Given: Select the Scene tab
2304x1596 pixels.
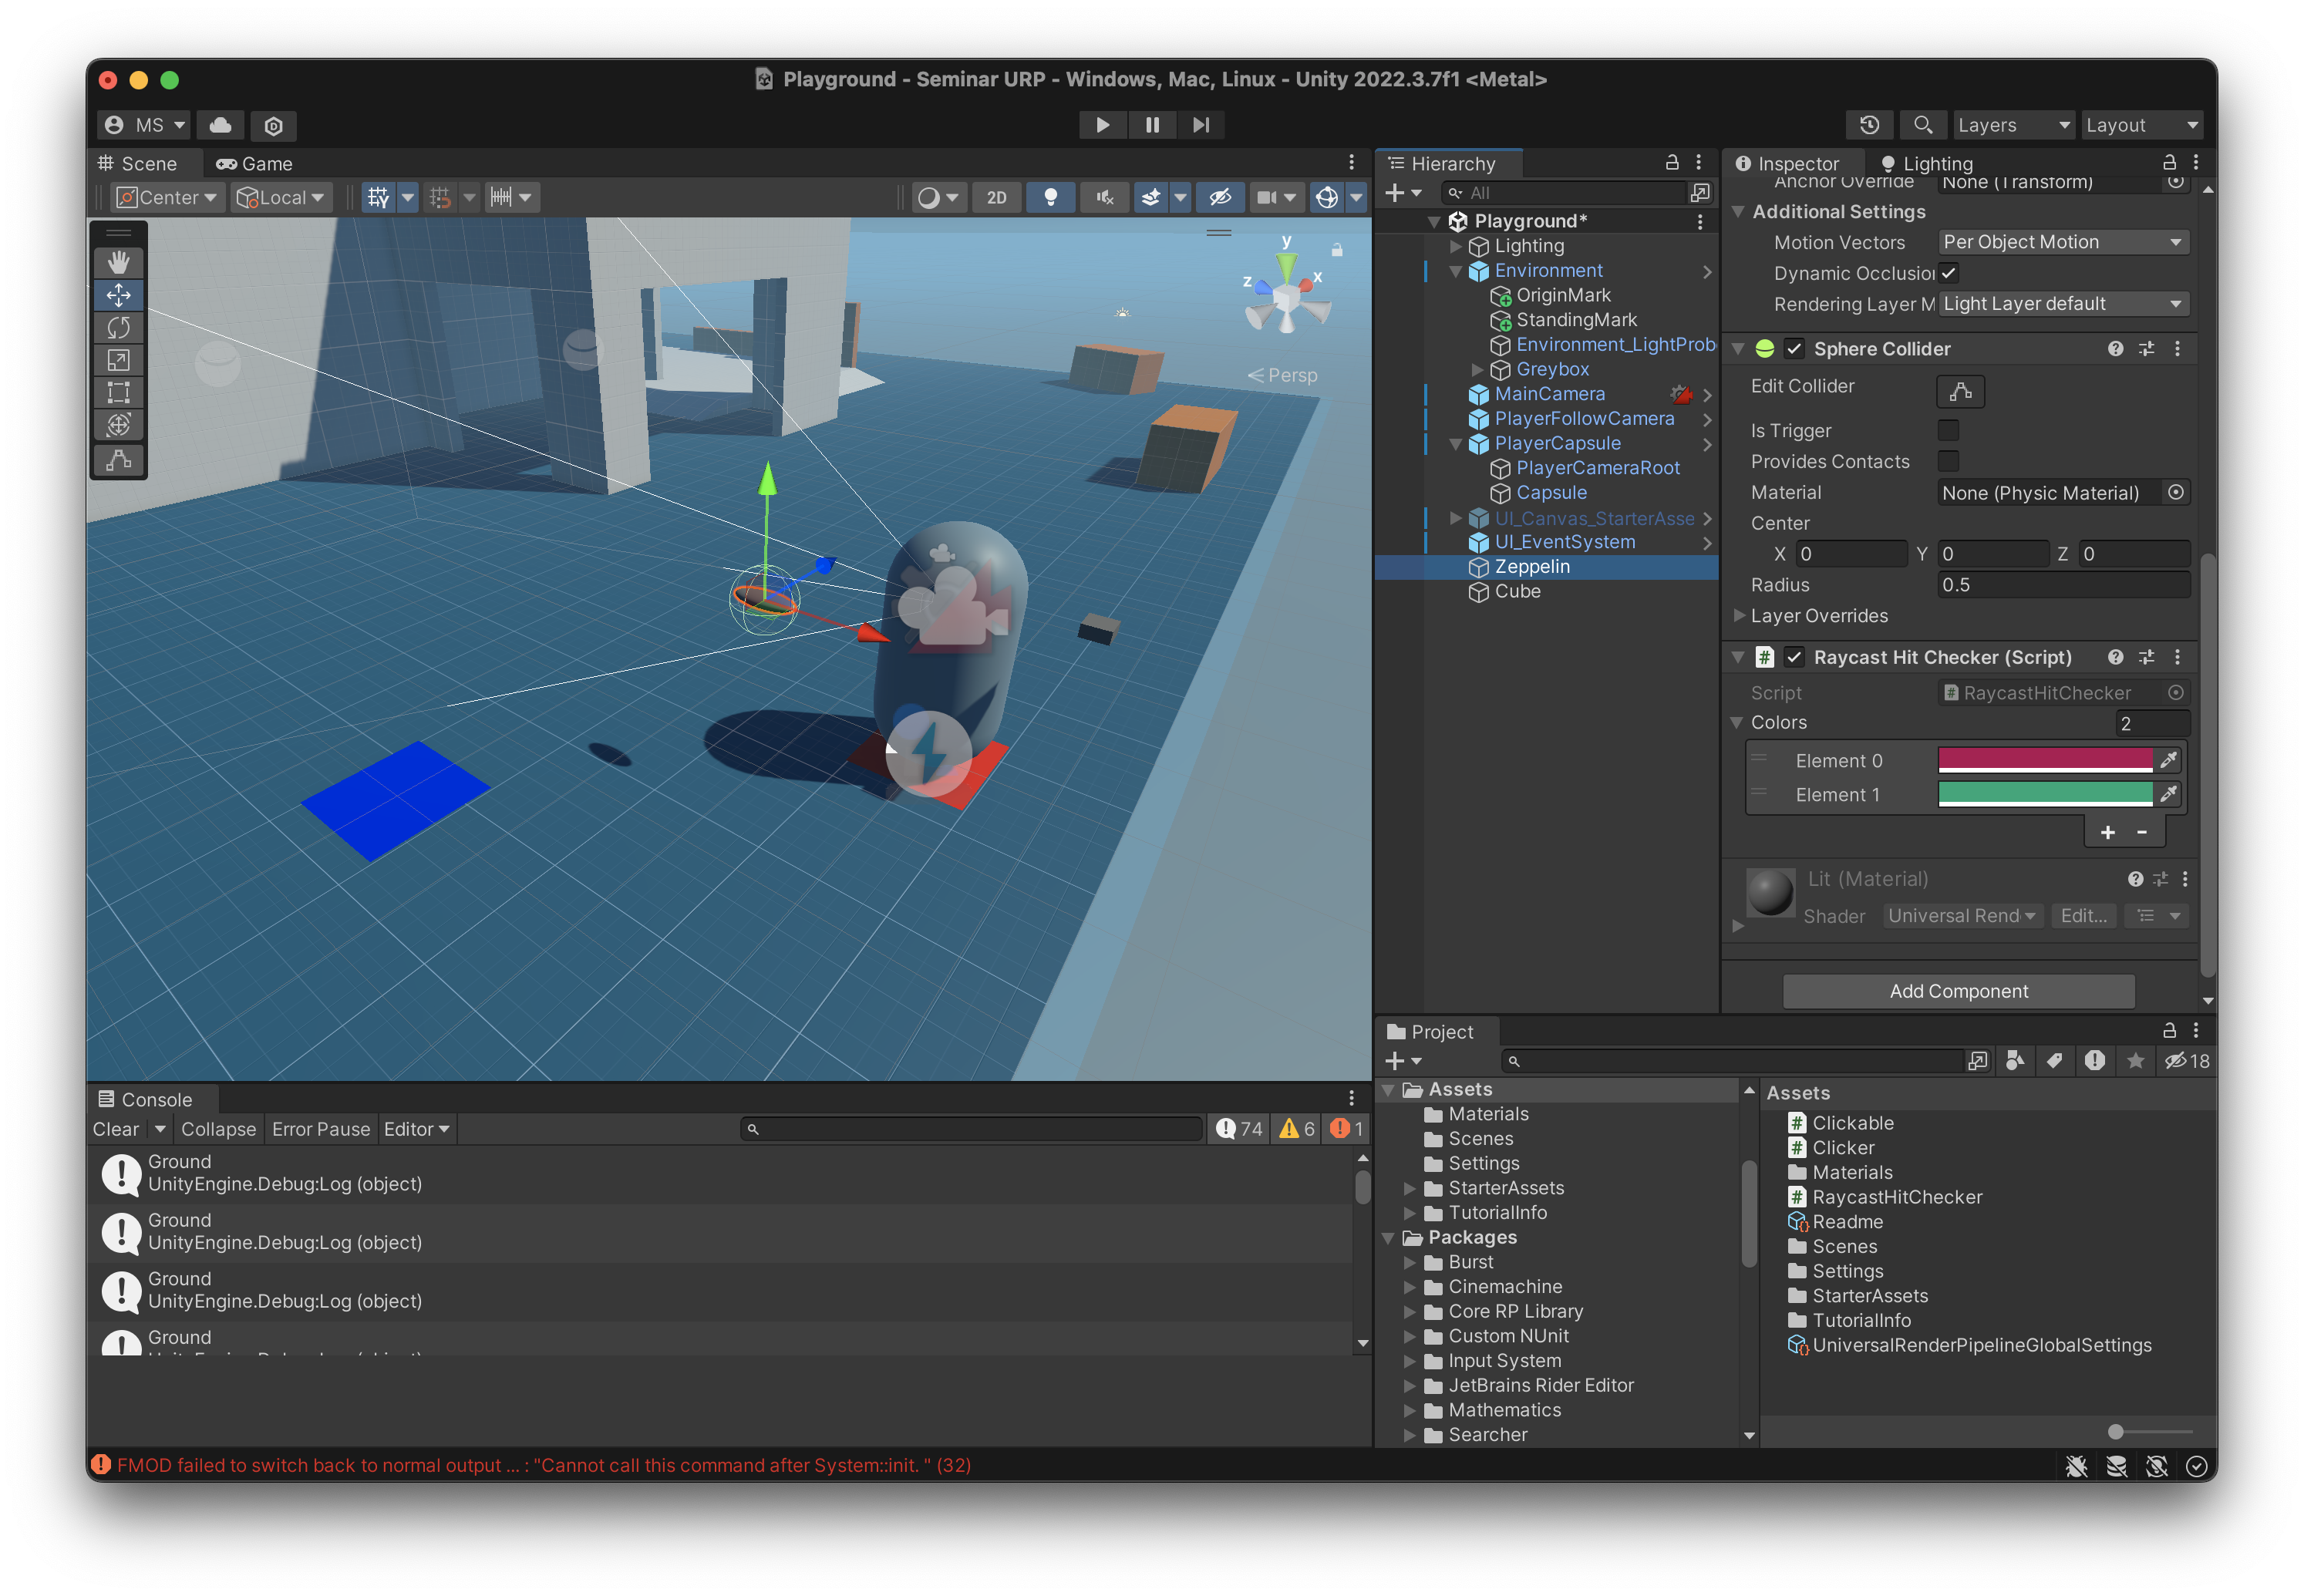Looking at the screenshot, I should [x=138, y=164].
